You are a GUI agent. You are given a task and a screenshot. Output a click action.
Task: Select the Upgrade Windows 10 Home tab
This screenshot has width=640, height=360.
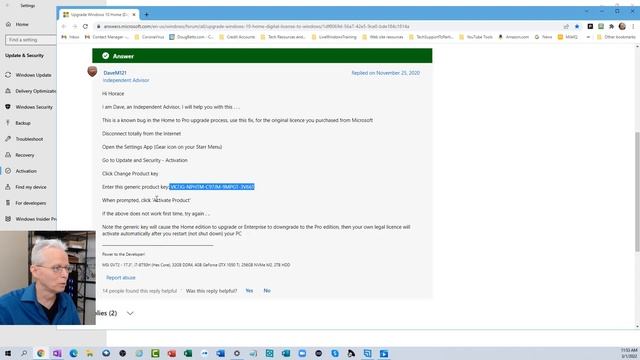99,15
